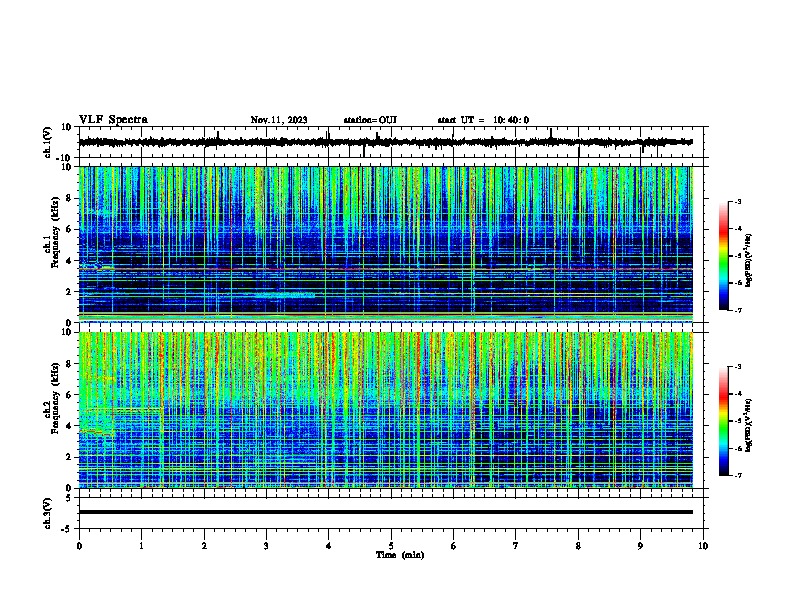Click the "4" tick on ch.1 frequency axis

pyautogui.click(x=69, y=261)
